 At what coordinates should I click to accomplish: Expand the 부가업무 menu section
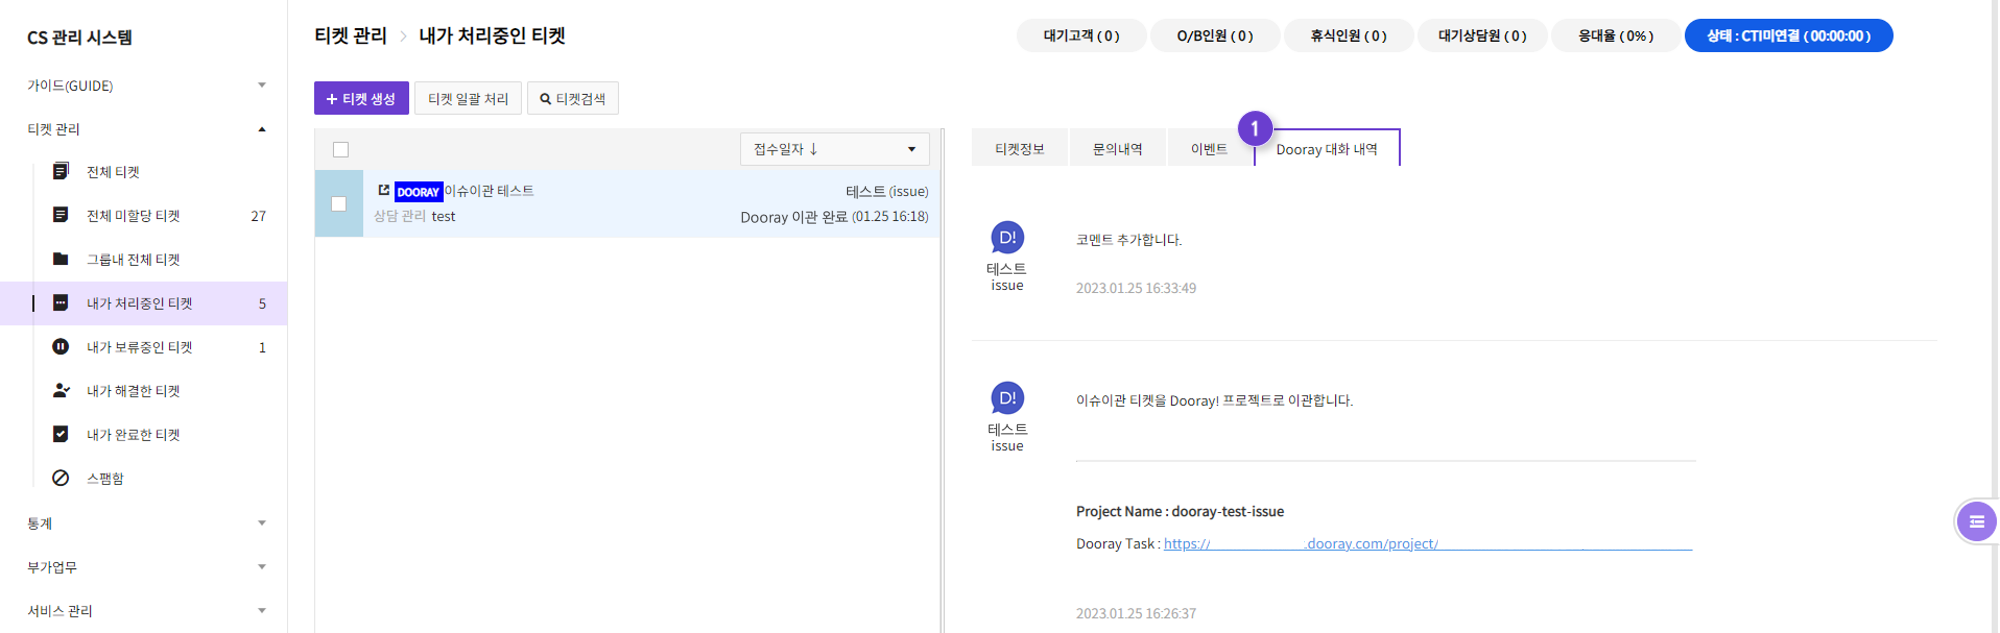click(x=262, y=567)
